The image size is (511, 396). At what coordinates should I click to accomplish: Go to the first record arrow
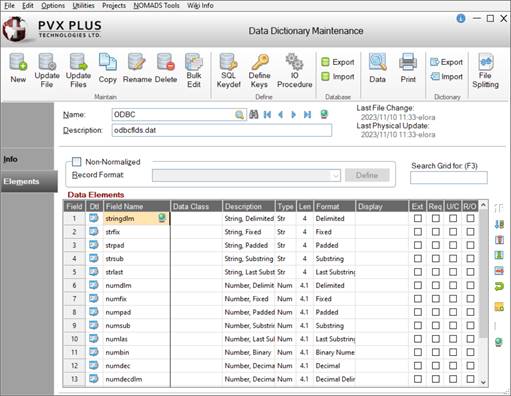(x=267, y=115)
